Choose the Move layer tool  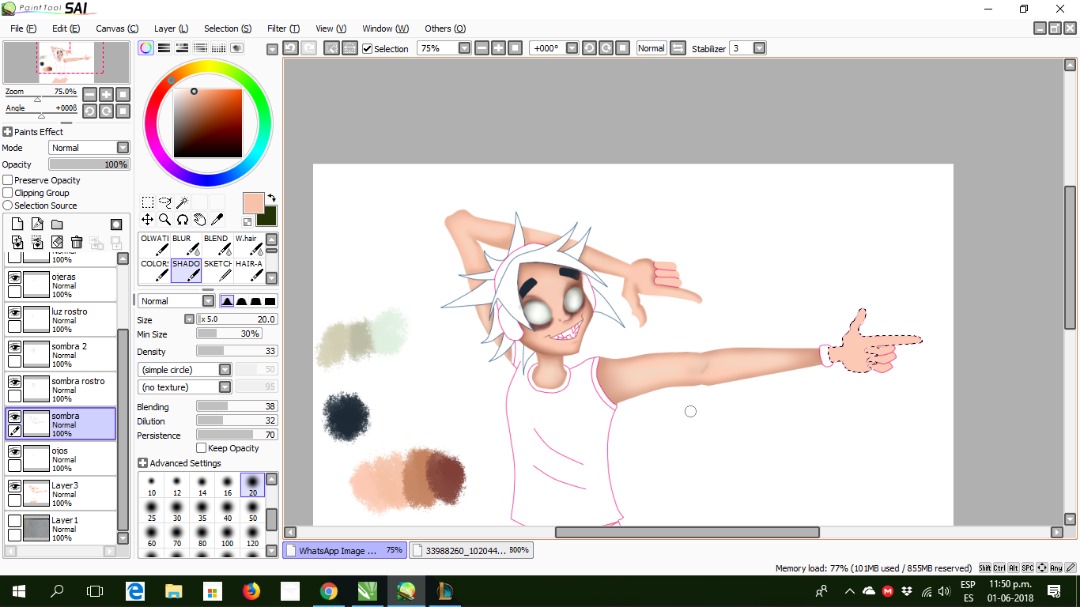[147, 220]
